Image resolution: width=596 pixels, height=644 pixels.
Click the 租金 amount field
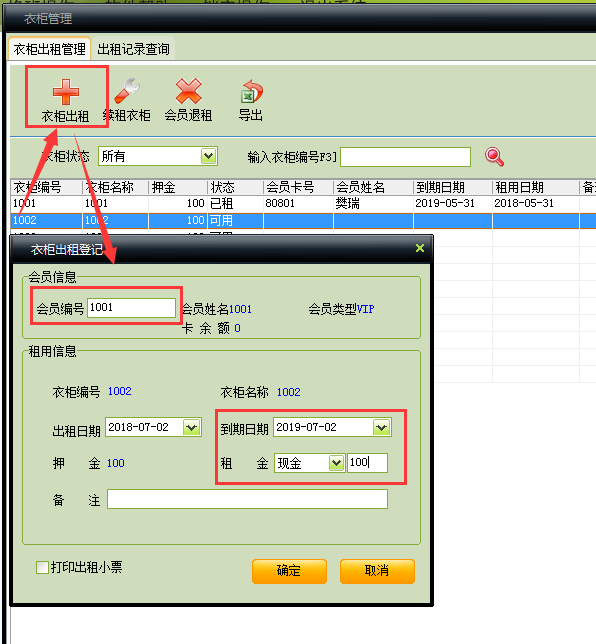tap(367, 463)
